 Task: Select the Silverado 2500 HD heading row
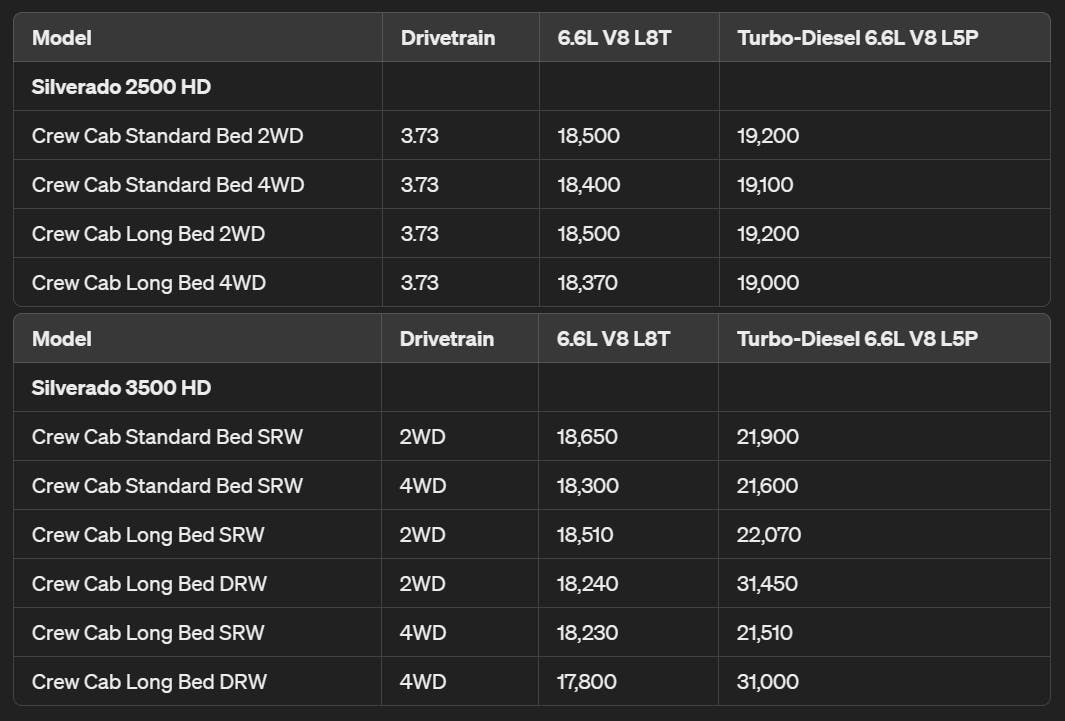point(532,87)
